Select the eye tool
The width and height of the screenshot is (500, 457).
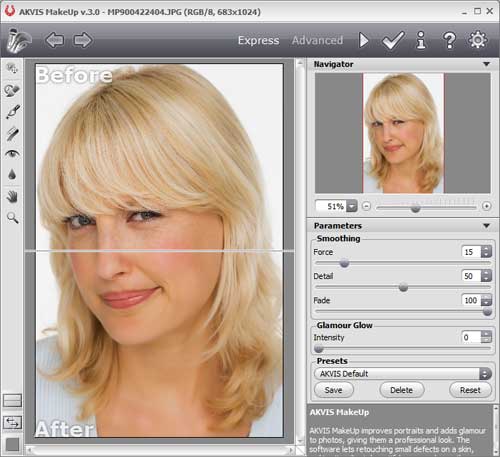pyautogui.click(x=12, y=154)
